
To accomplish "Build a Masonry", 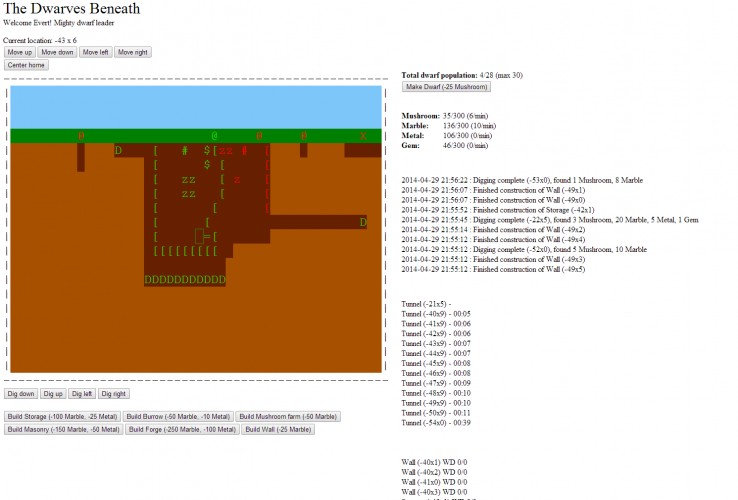I will click(64, 429).
